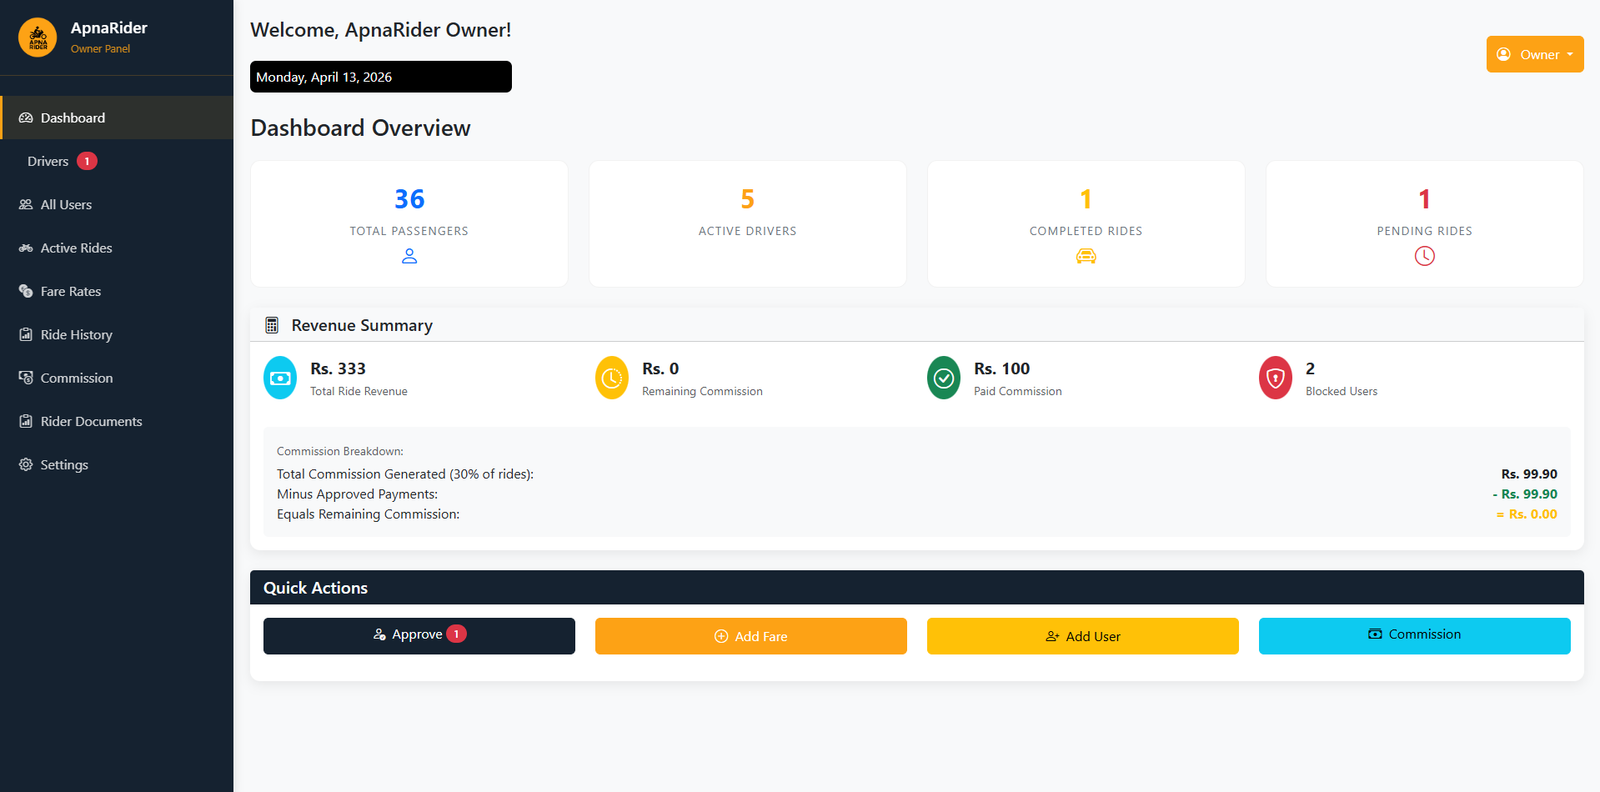Go to the Drivers page
Screen dimensions: 1600x792
pyautogui.click(x=117, y=161)
